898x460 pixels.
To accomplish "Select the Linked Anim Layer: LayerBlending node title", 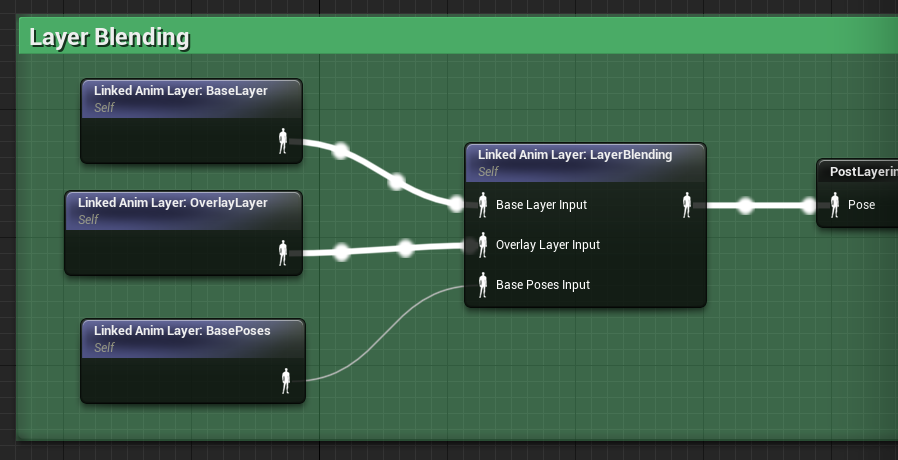I will tap(575, 155).
